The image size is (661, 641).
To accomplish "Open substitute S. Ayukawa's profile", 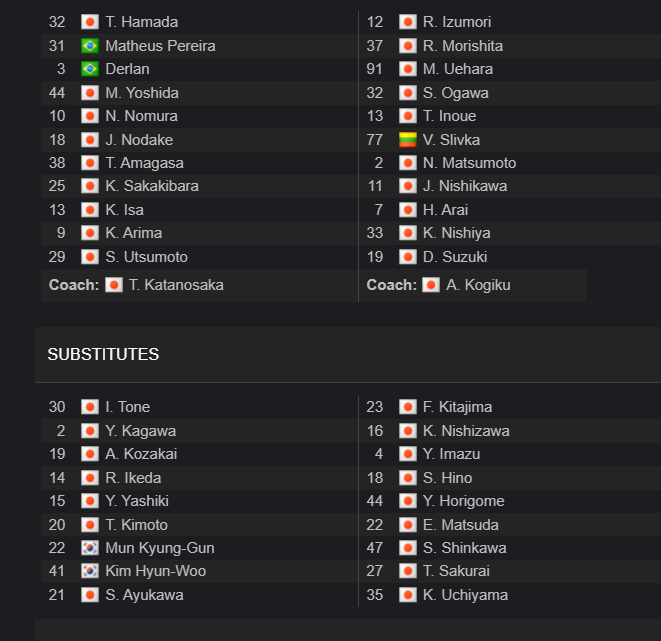I will [145, 595].
